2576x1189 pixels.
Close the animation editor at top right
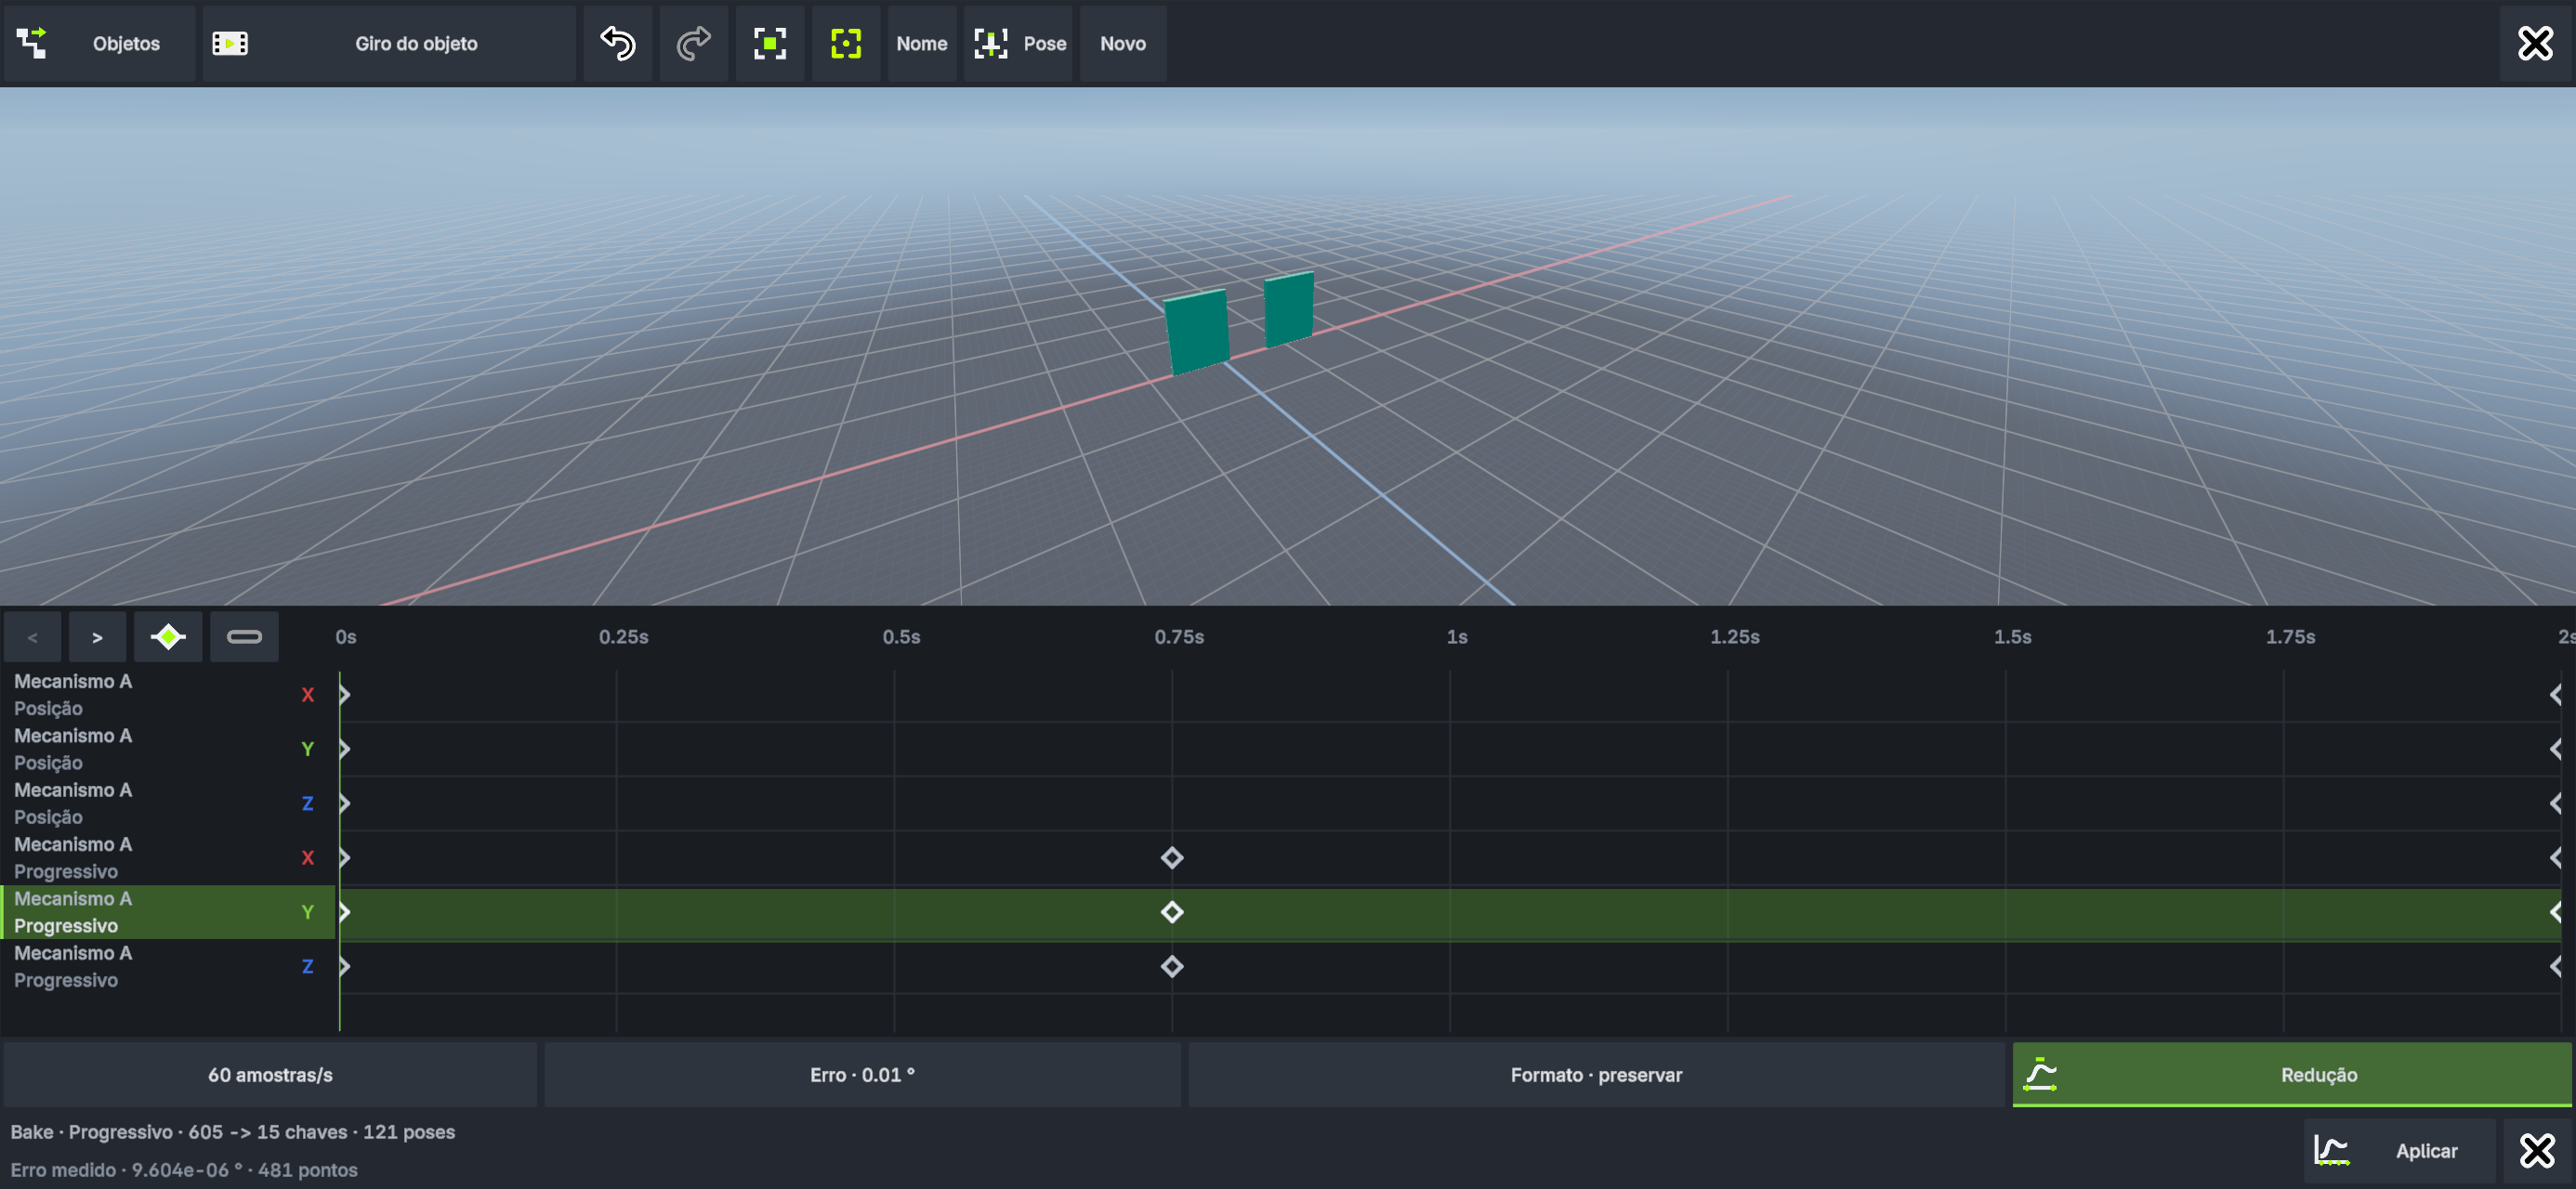2535,43
